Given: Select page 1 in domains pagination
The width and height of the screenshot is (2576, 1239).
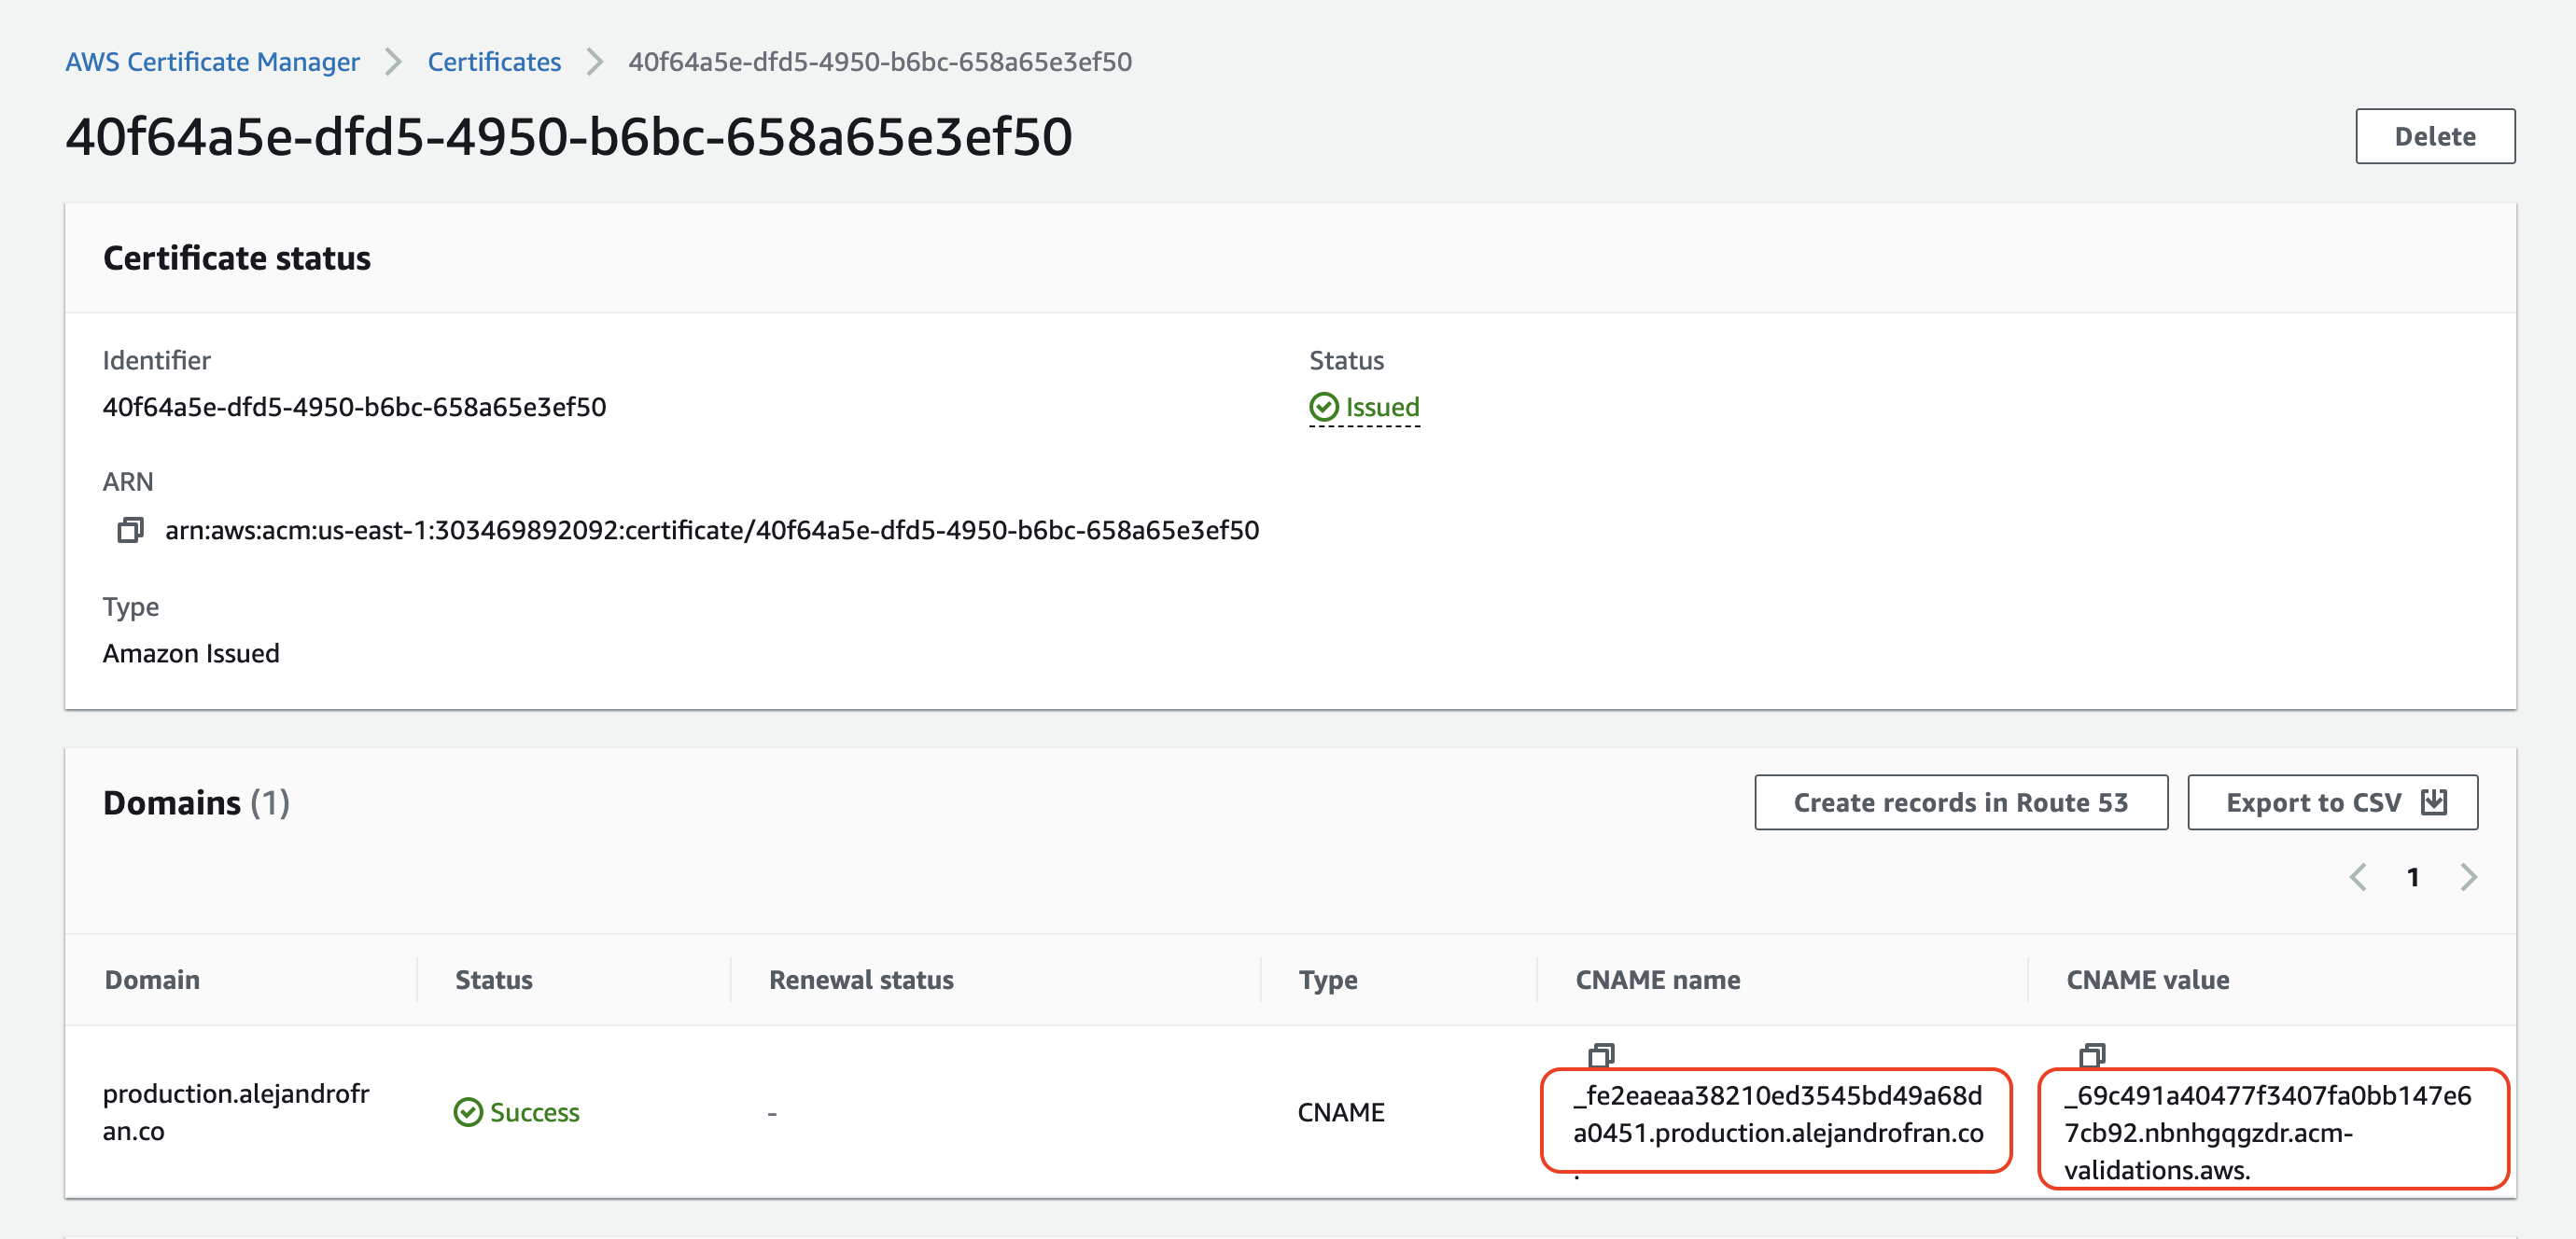Looking at the screenshot, I should point(2413,877).
